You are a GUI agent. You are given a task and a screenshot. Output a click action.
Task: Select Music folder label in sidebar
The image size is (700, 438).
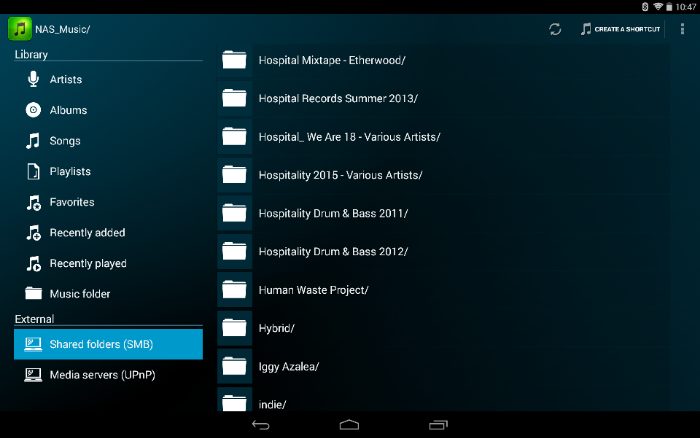[80, 294]
